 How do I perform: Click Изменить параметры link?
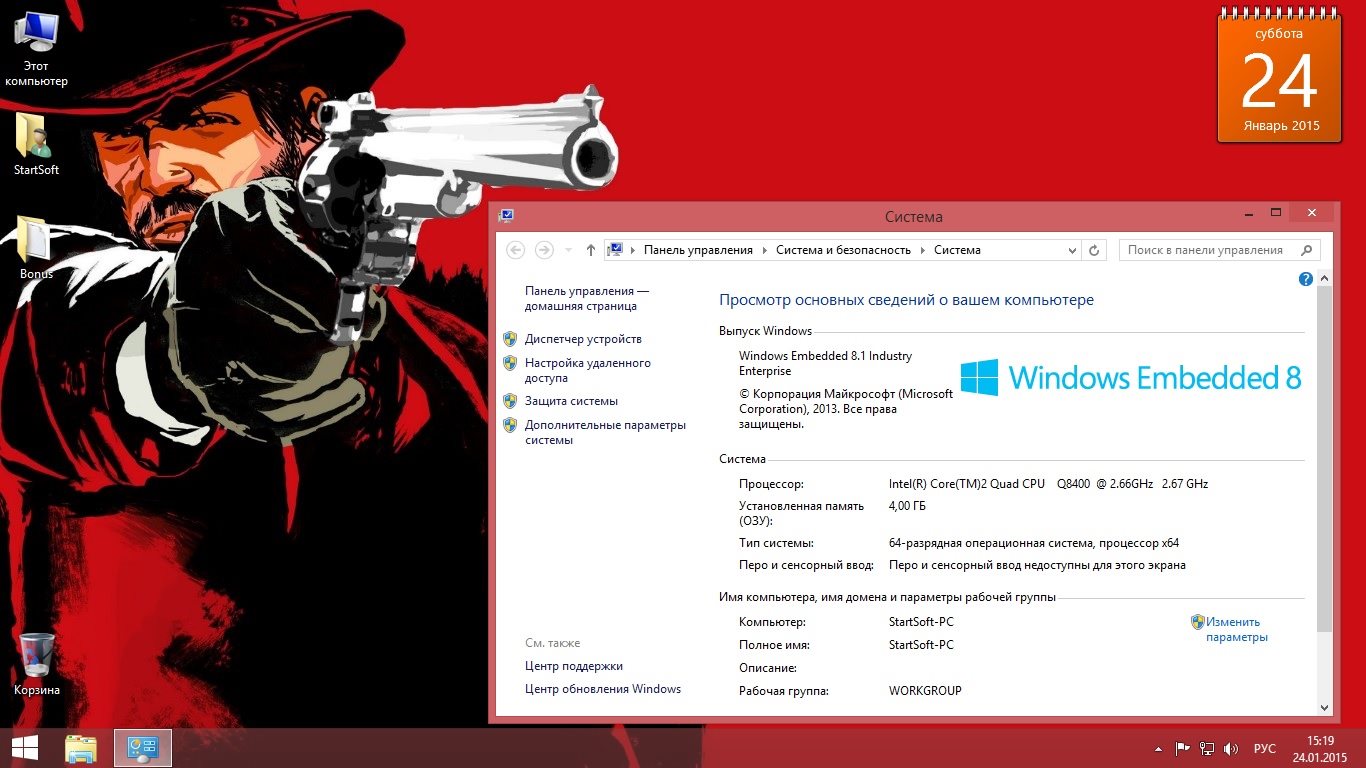1236,629
